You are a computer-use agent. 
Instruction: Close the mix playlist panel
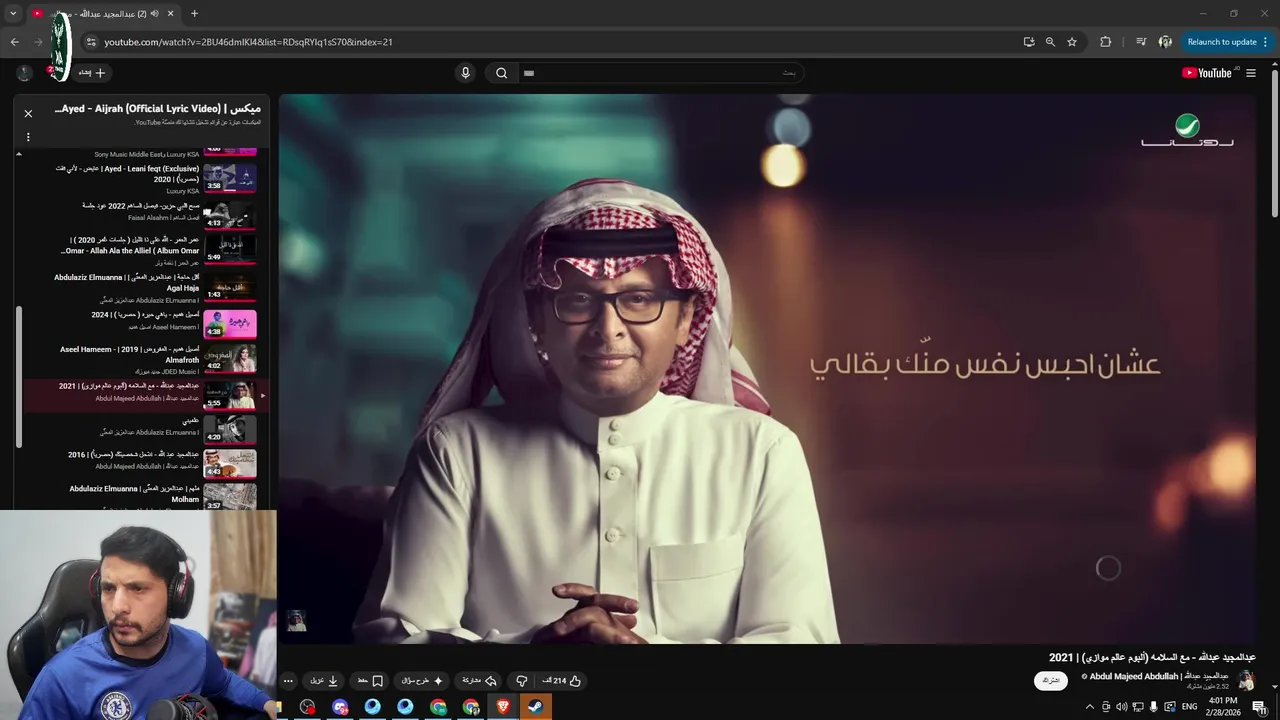coord(28,114)
